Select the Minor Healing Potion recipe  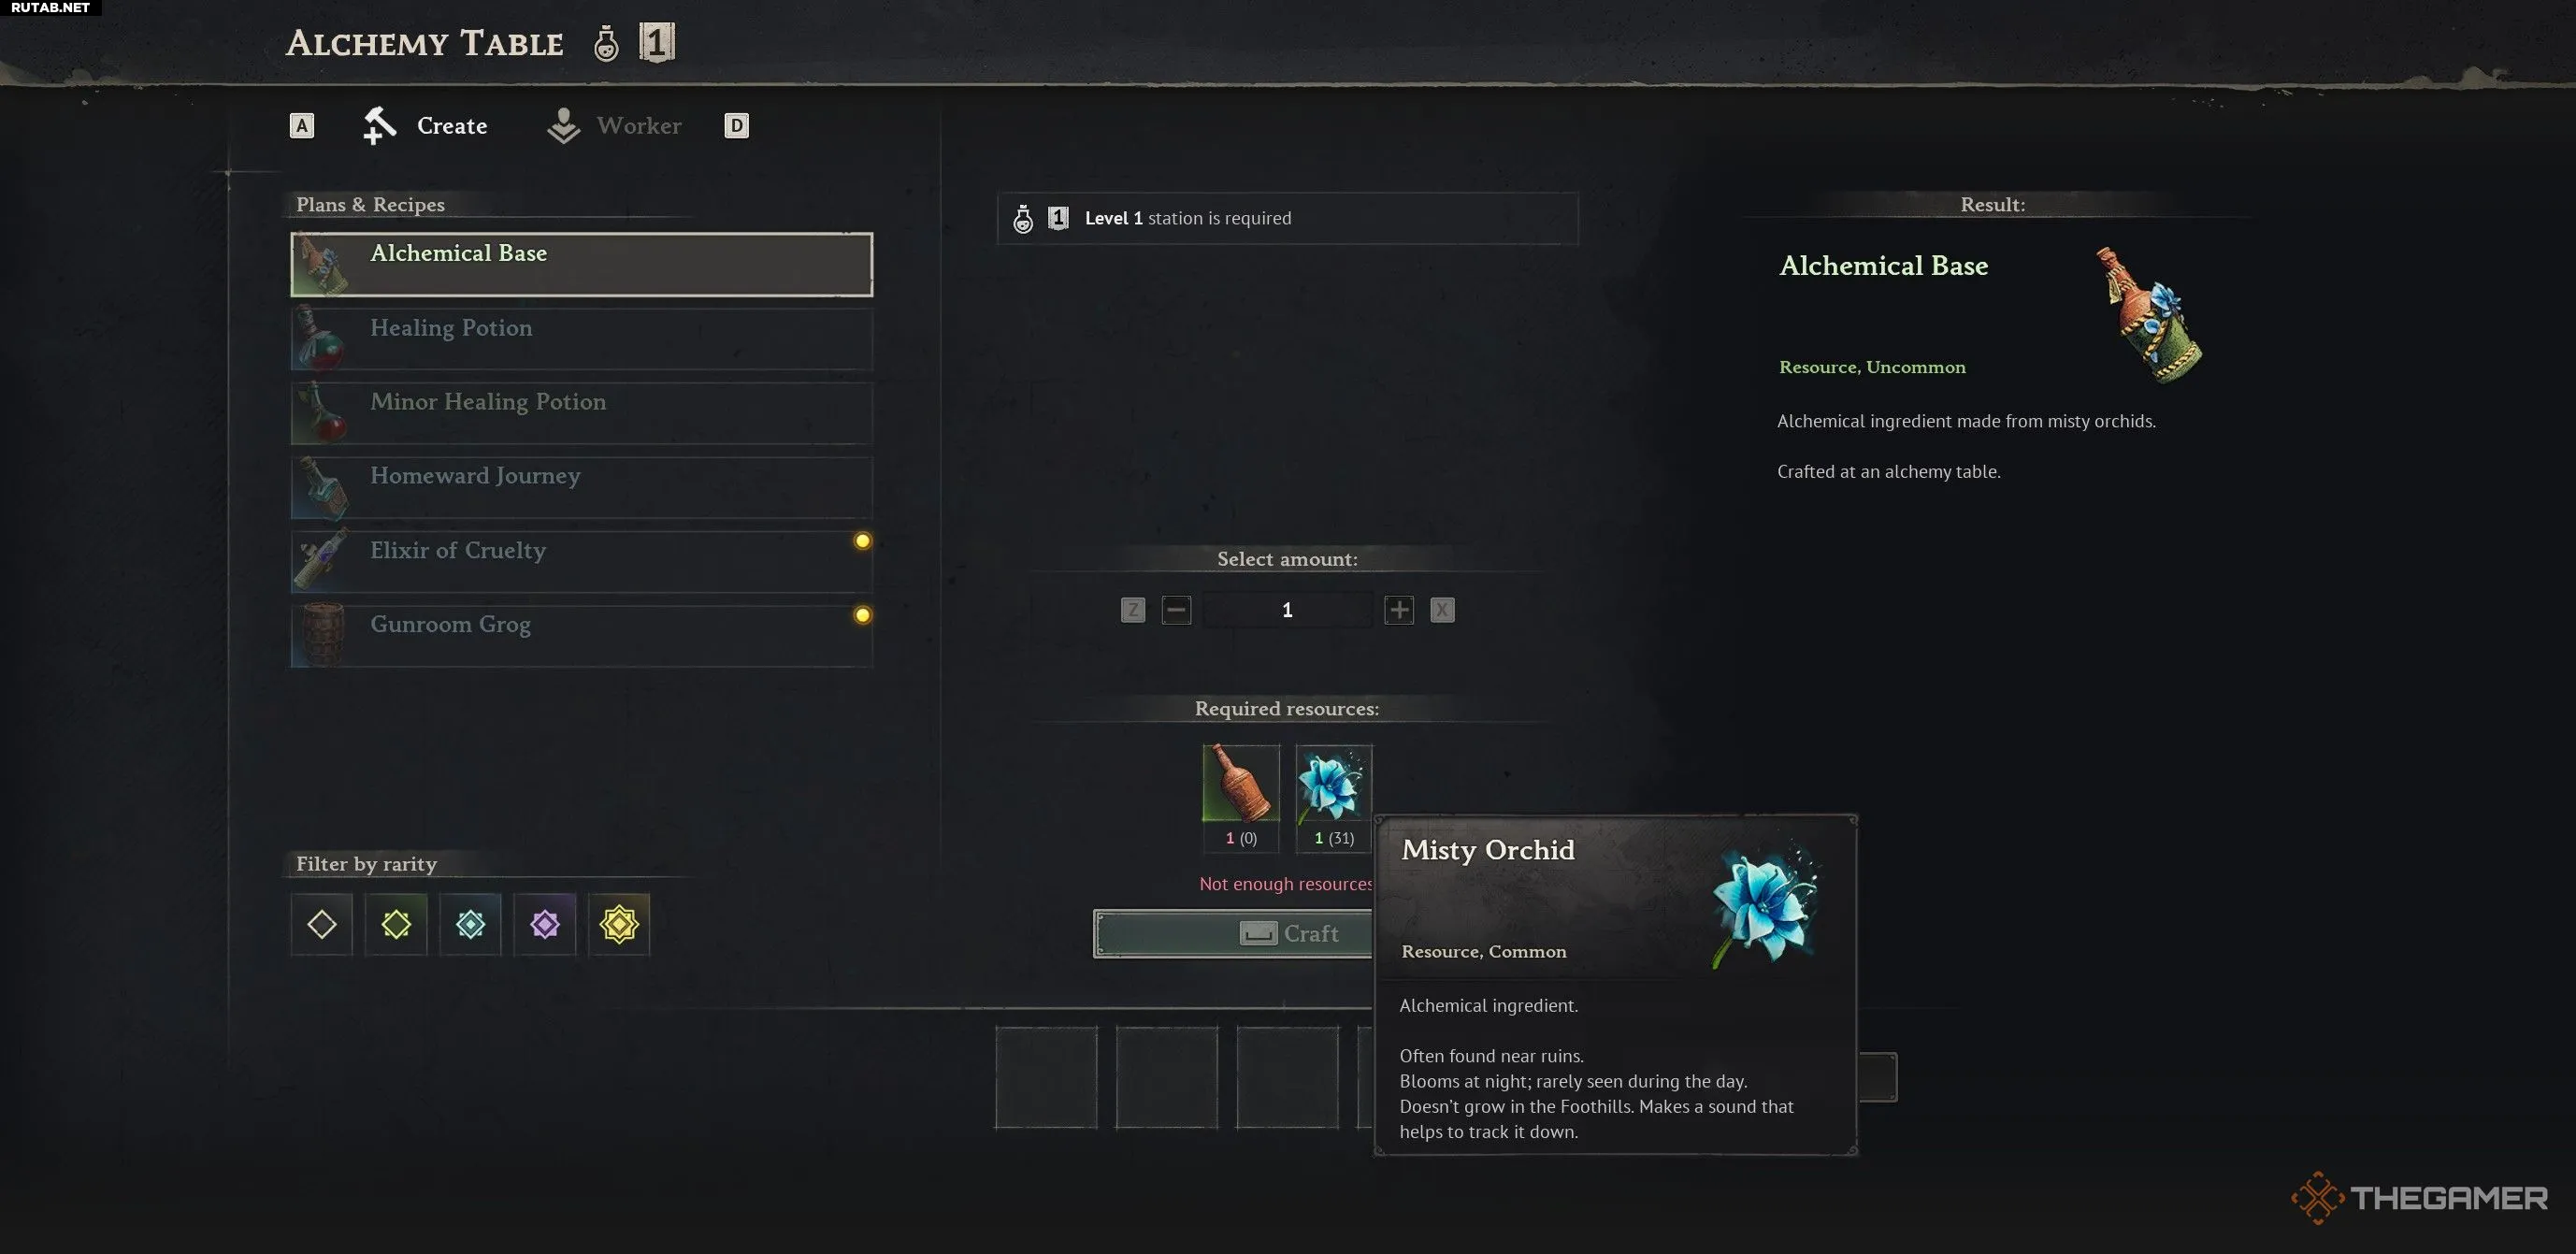582,413
